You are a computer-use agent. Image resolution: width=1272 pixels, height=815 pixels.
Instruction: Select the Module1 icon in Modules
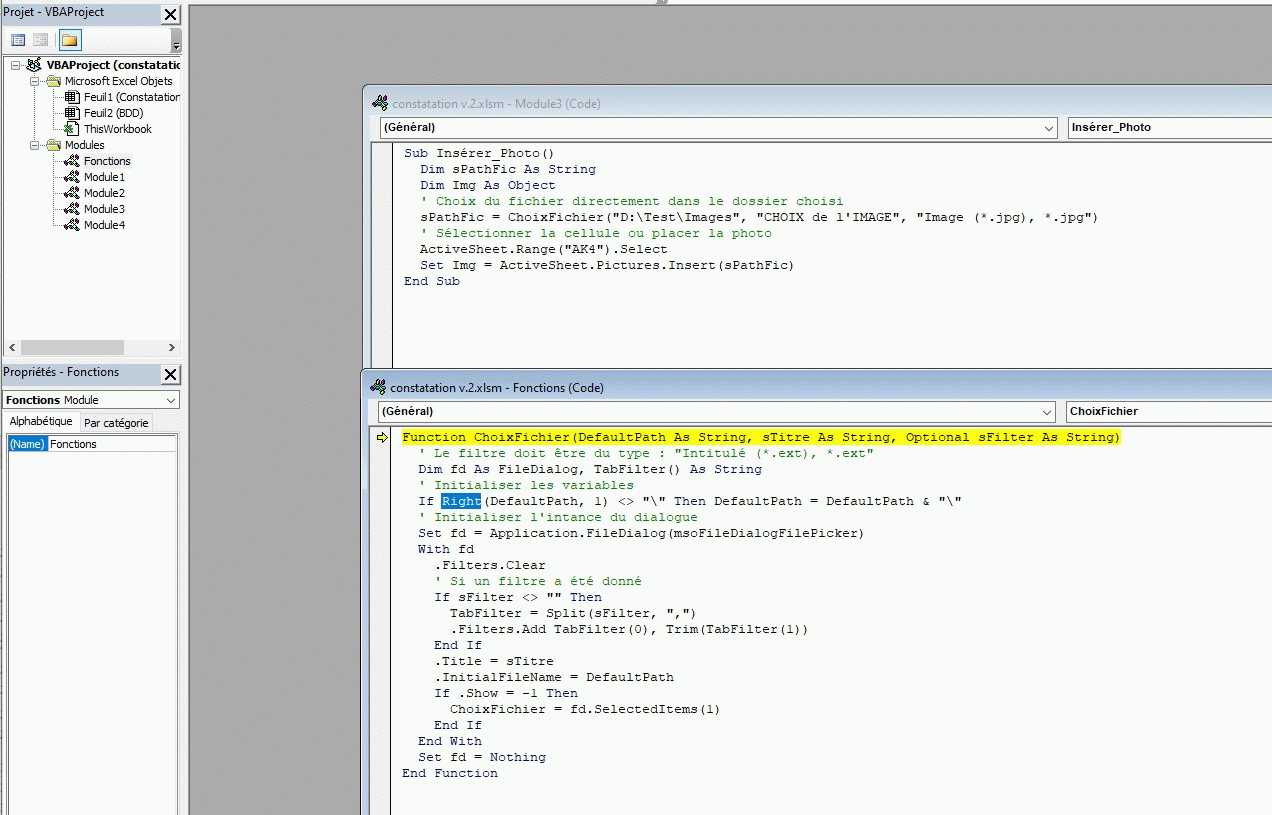click(72, 177)
